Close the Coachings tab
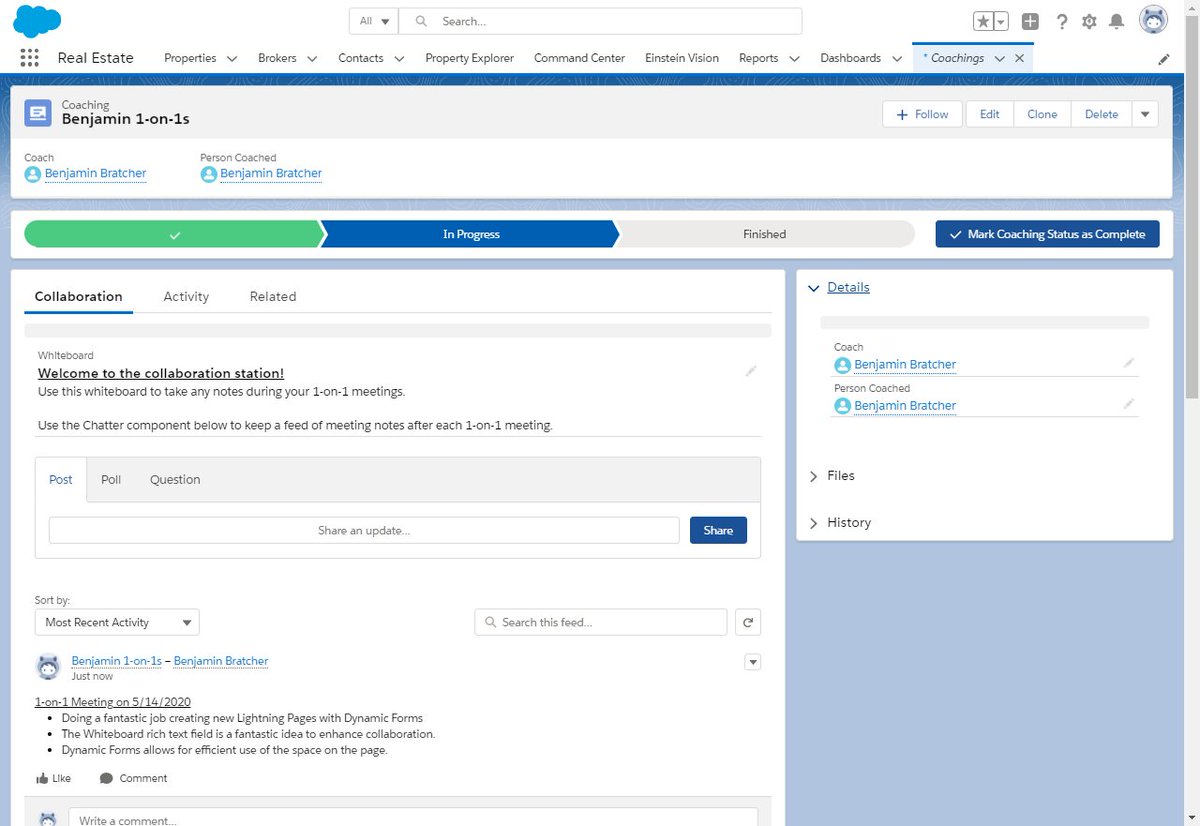1200x826 pixels. coord(1019,58)
